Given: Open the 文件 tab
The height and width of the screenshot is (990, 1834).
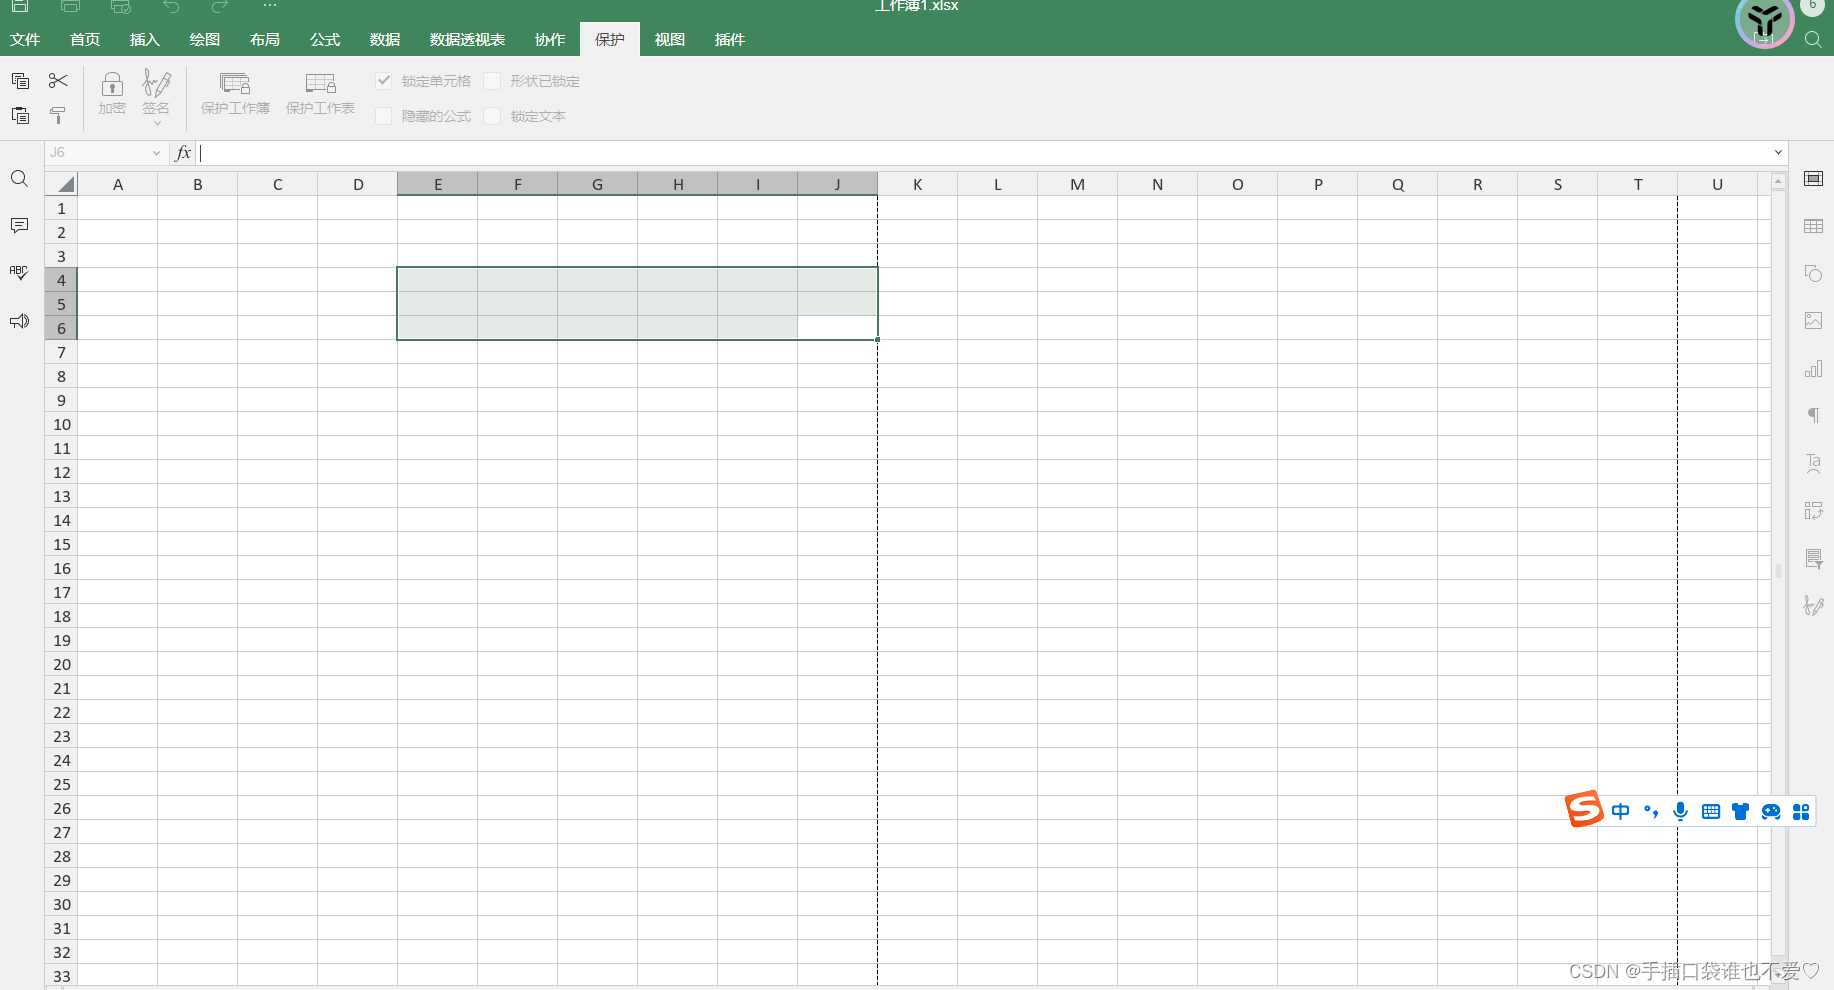Looking at the screenshot, I should click(25, 40).
